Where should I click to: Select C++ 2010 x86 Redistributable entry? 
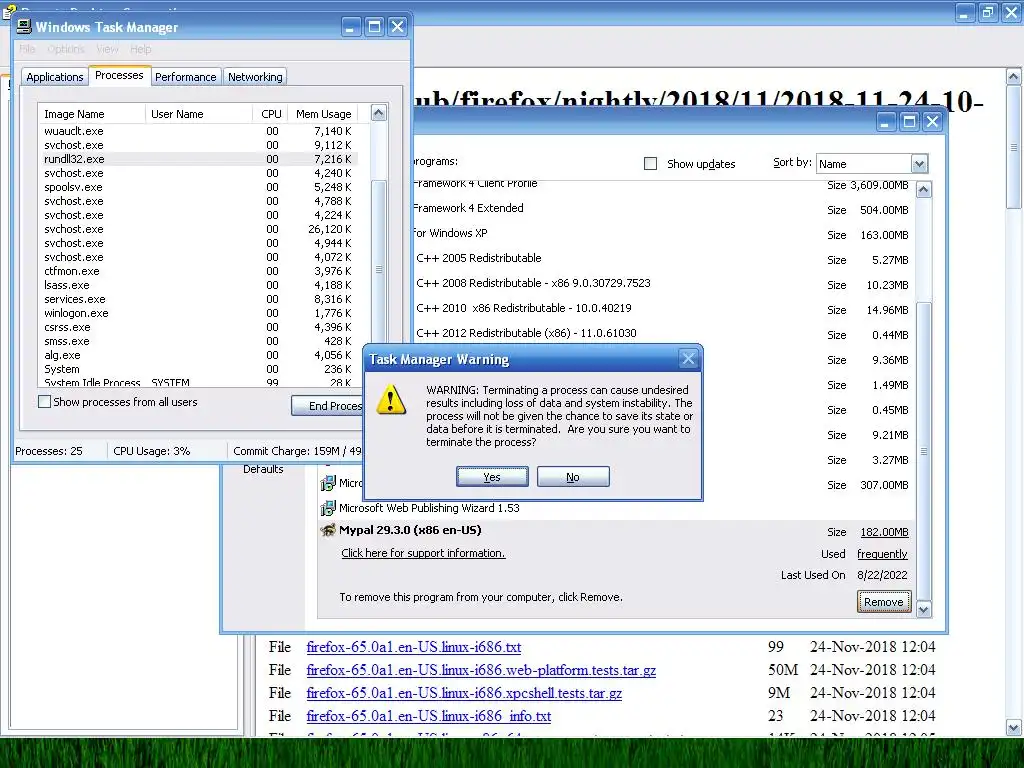pos(524,308)
